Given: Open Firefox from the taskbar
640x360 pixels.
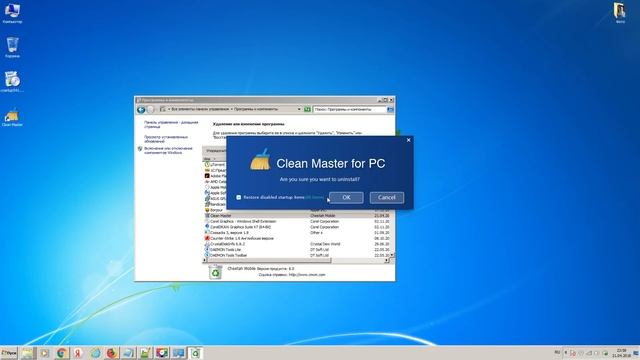Looking at the screenshot, I should point(112,353).
